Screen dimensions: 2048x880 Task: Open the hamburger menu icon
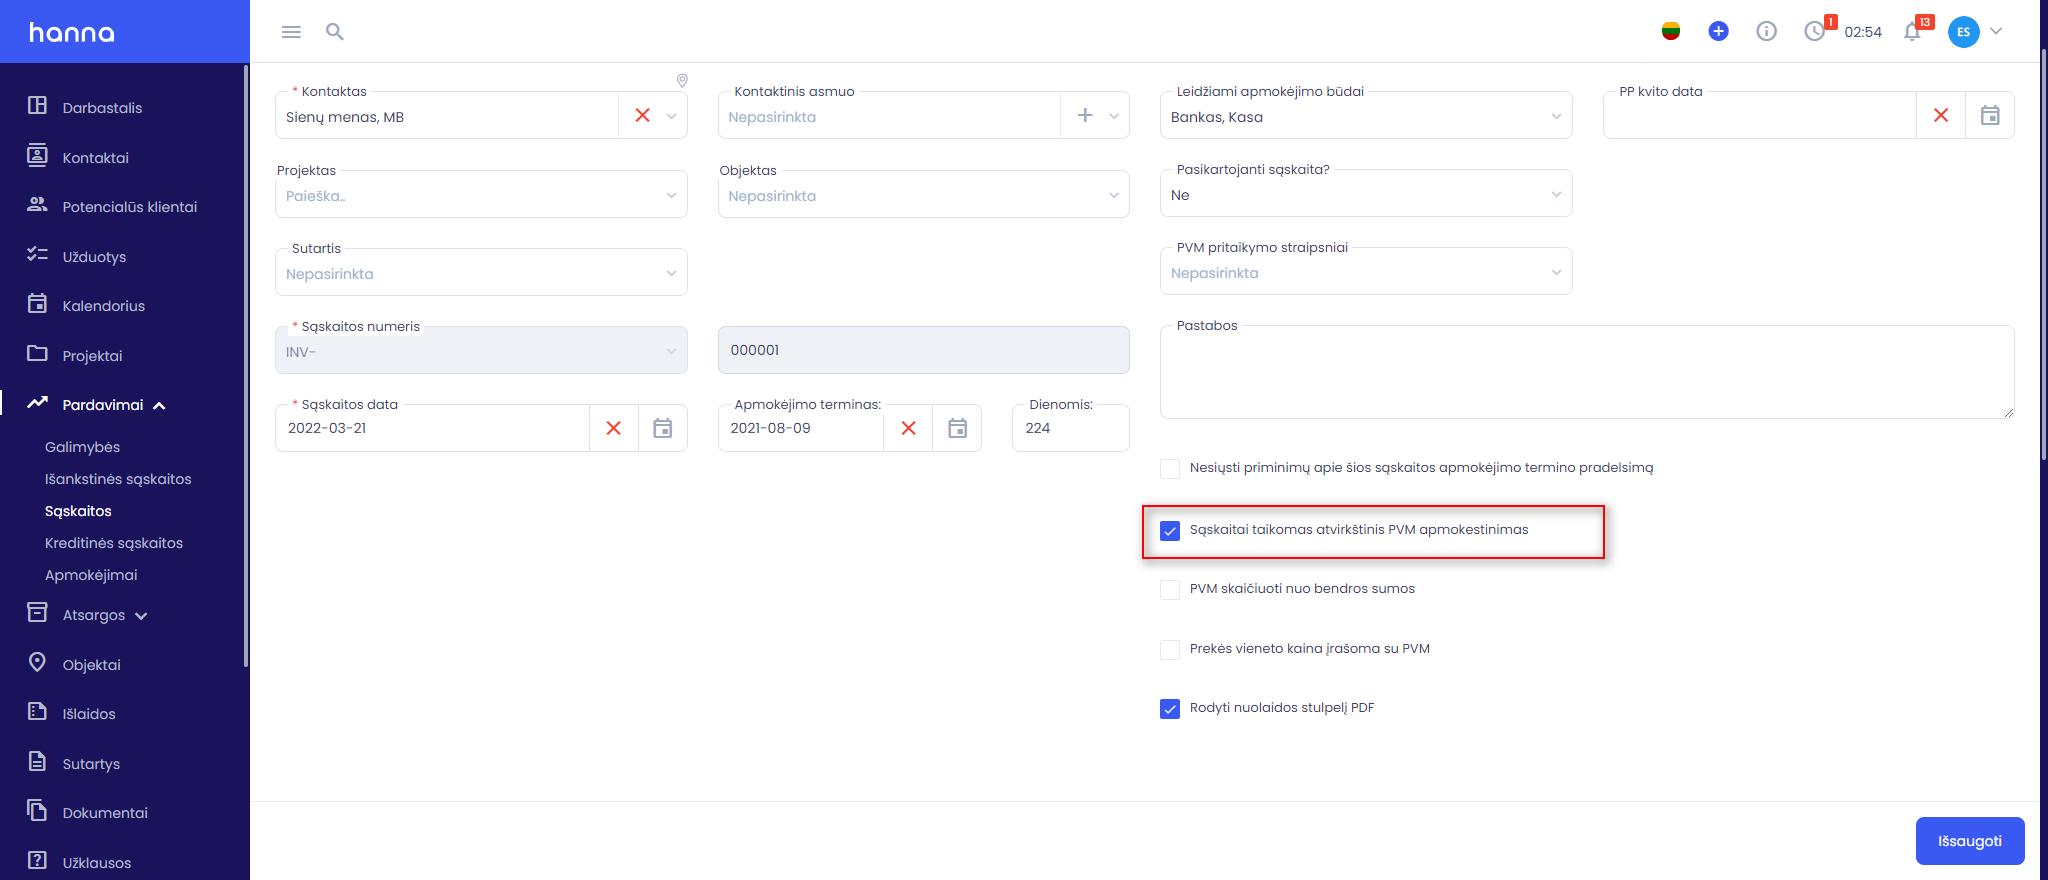pos(291,32)
